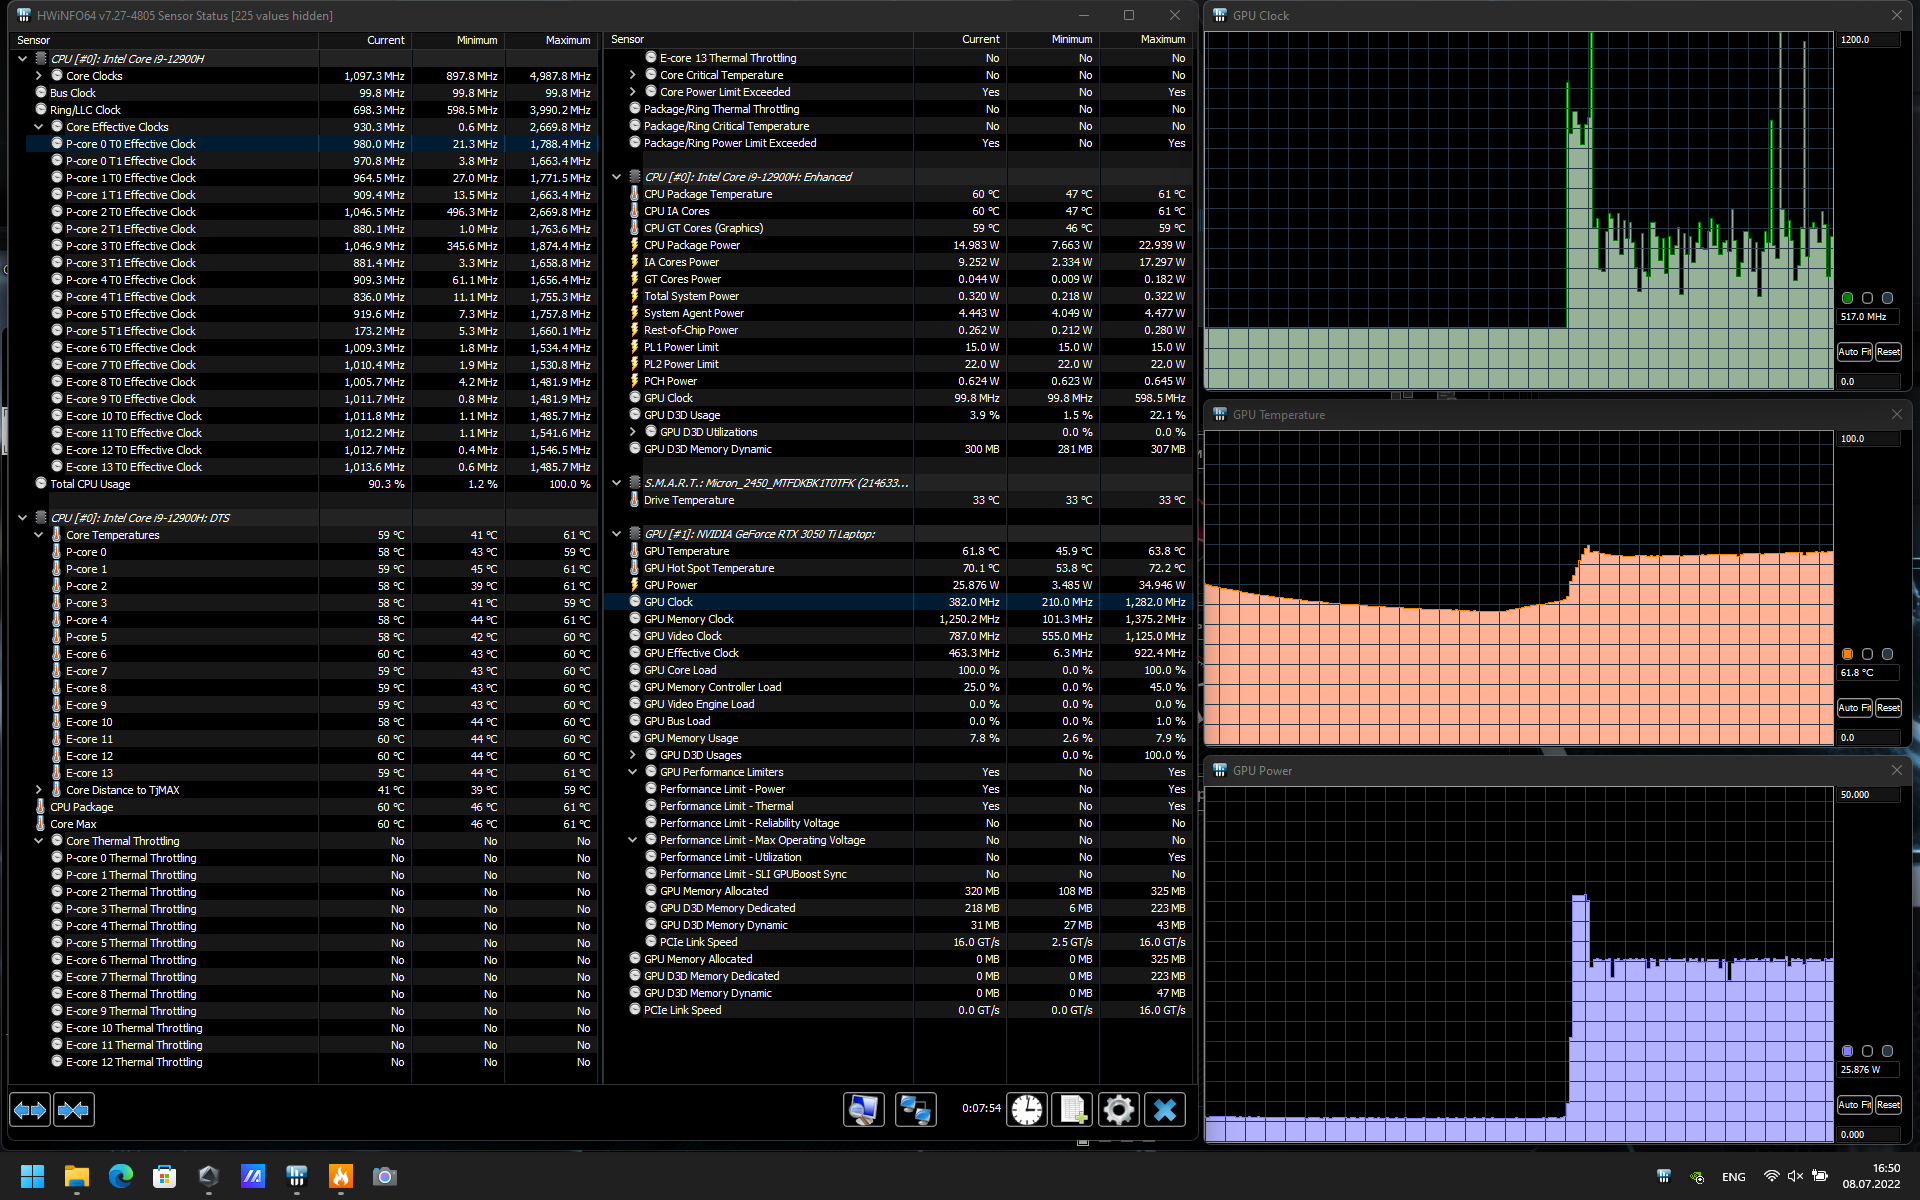Click the collapse-all arrows button bottom-left

[74, 1110]
